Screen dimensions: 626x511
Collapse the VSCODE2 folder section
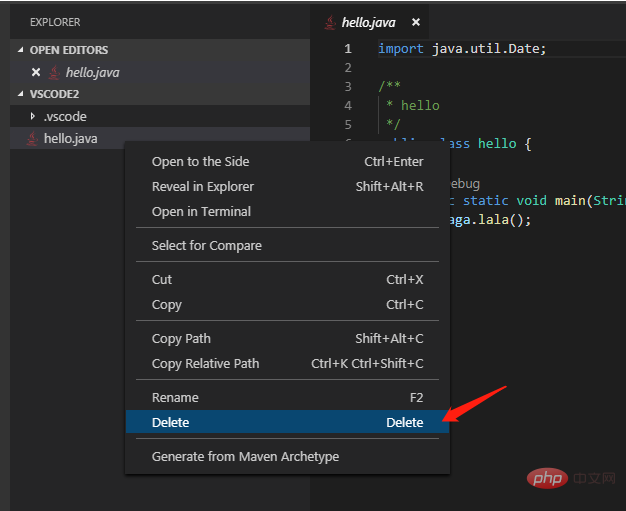coord(21,94)
